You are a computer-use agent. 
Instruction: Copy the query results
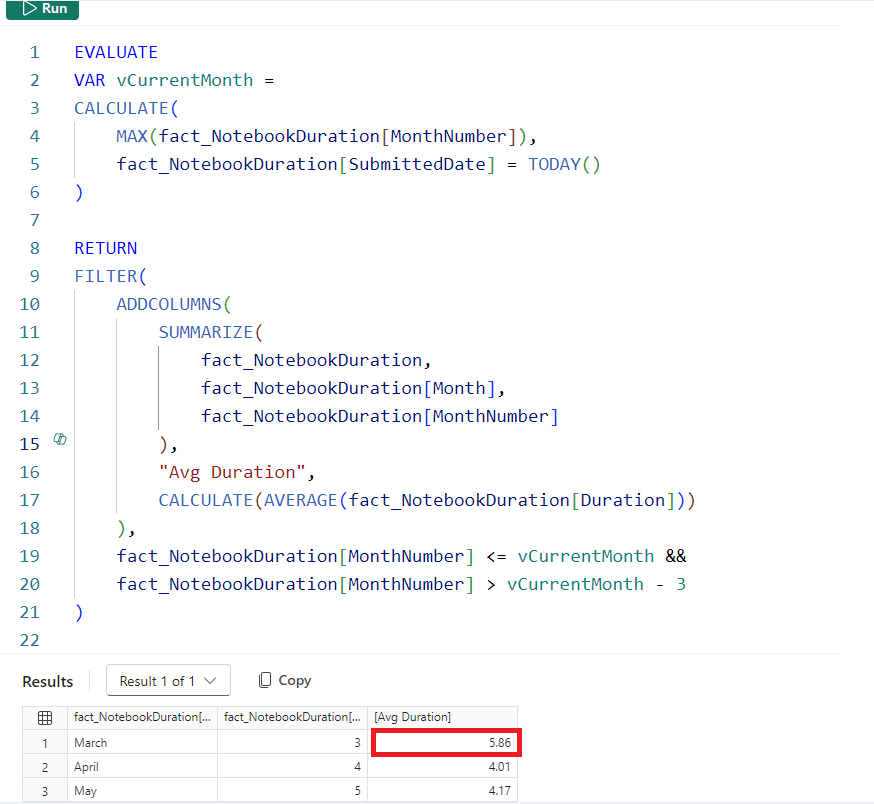284,681
